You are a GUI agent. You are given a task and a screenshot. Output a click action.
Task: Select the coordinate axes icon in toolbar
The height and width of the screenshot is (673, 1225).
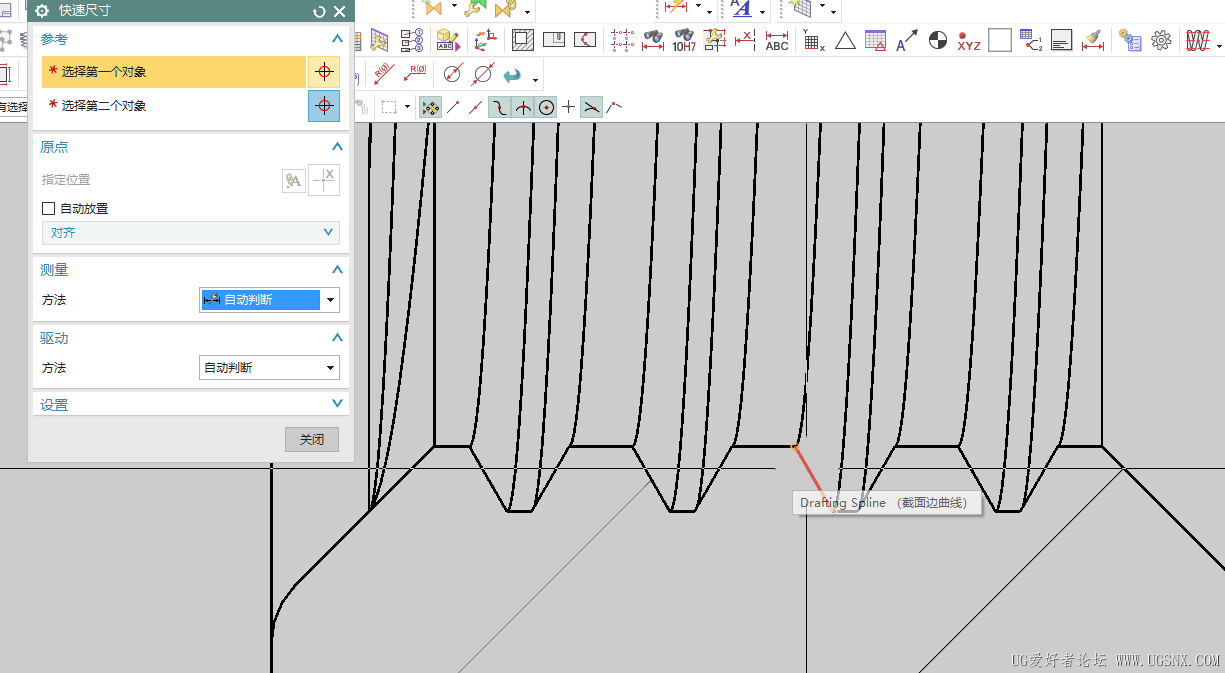(485, 40)
